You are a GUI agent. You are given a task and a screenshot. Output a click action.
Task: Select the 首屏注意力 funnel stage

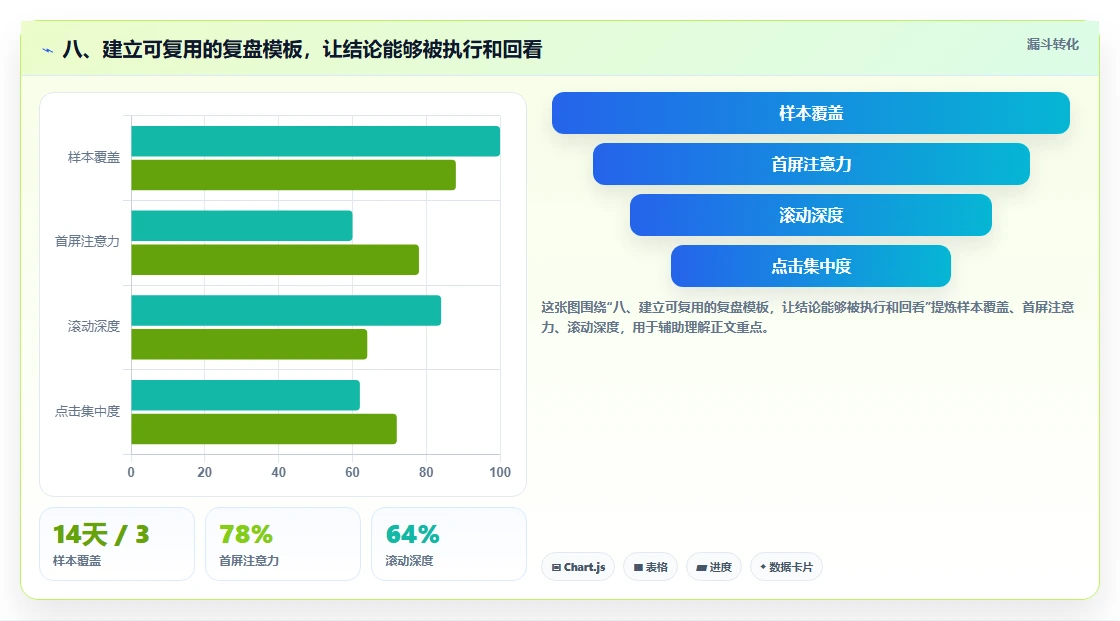(x=811, y=164)
